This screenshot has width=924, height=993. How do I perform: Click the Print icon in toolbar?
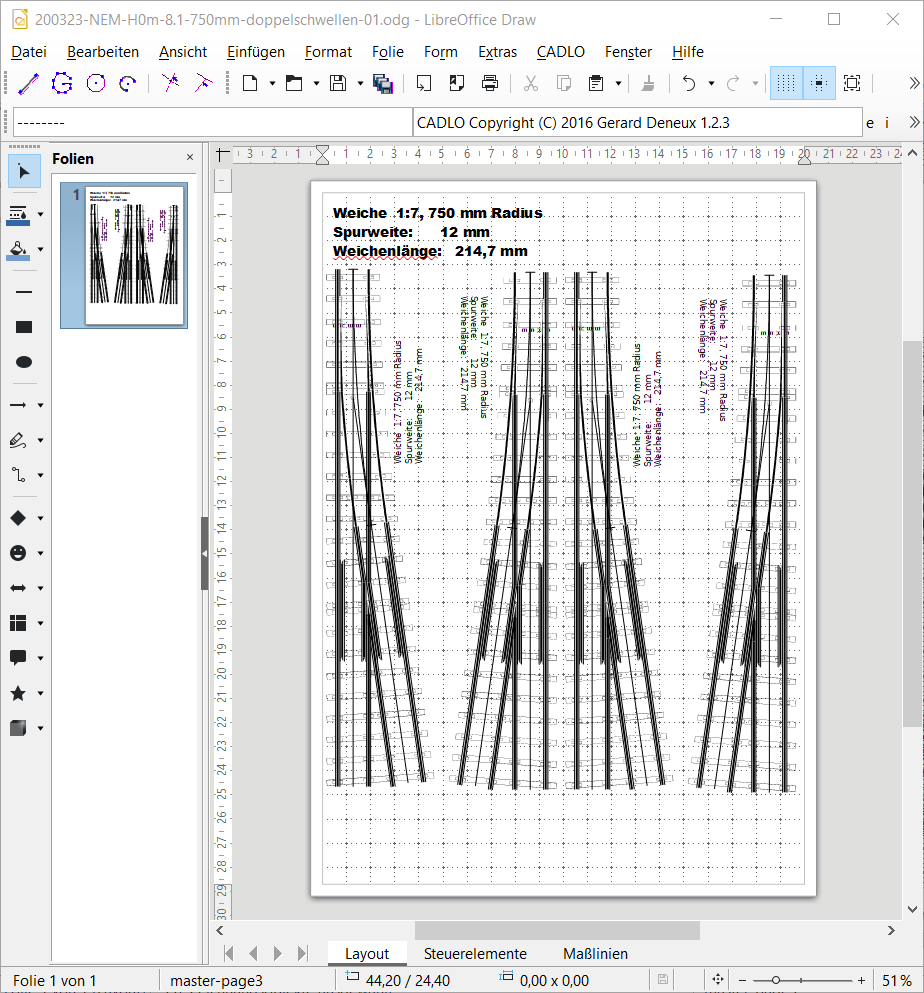(490, 84)
